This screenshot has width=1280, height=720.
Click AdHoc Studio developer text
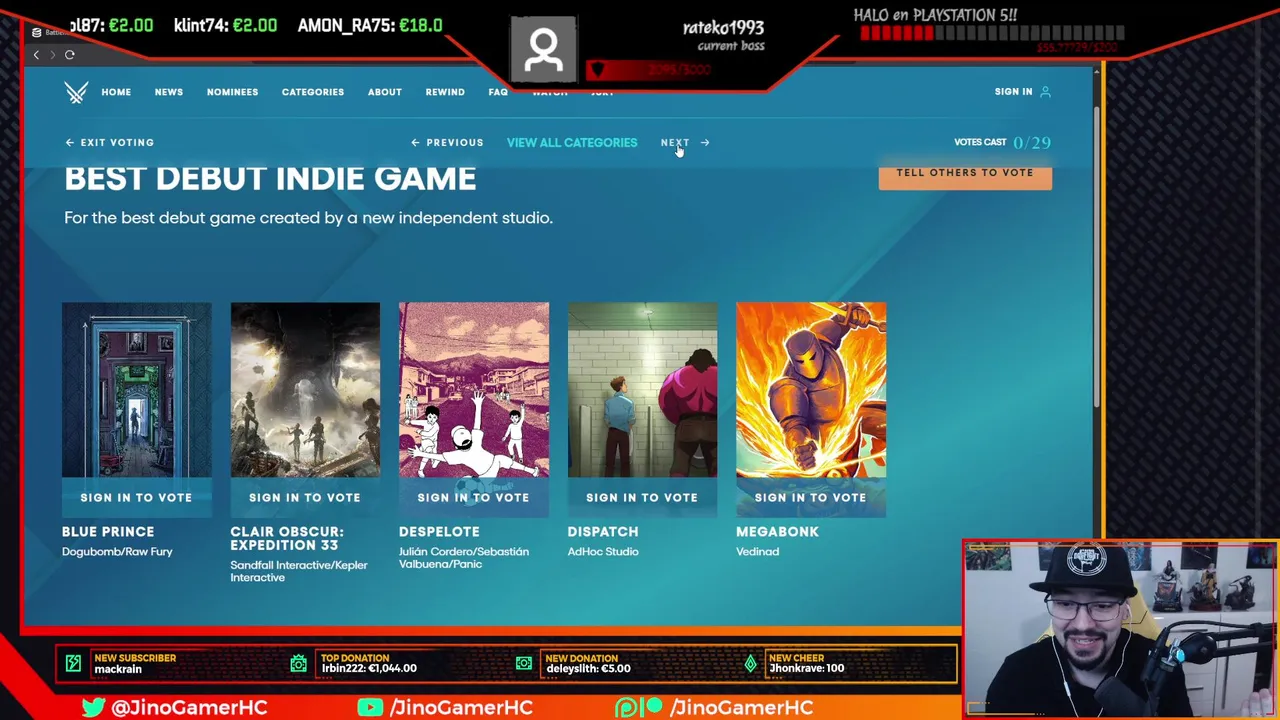(x=603, y=552)
